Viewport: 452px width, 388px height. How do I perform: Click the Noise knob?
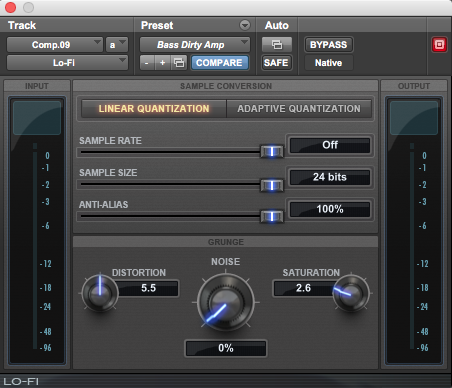[226, 303]
